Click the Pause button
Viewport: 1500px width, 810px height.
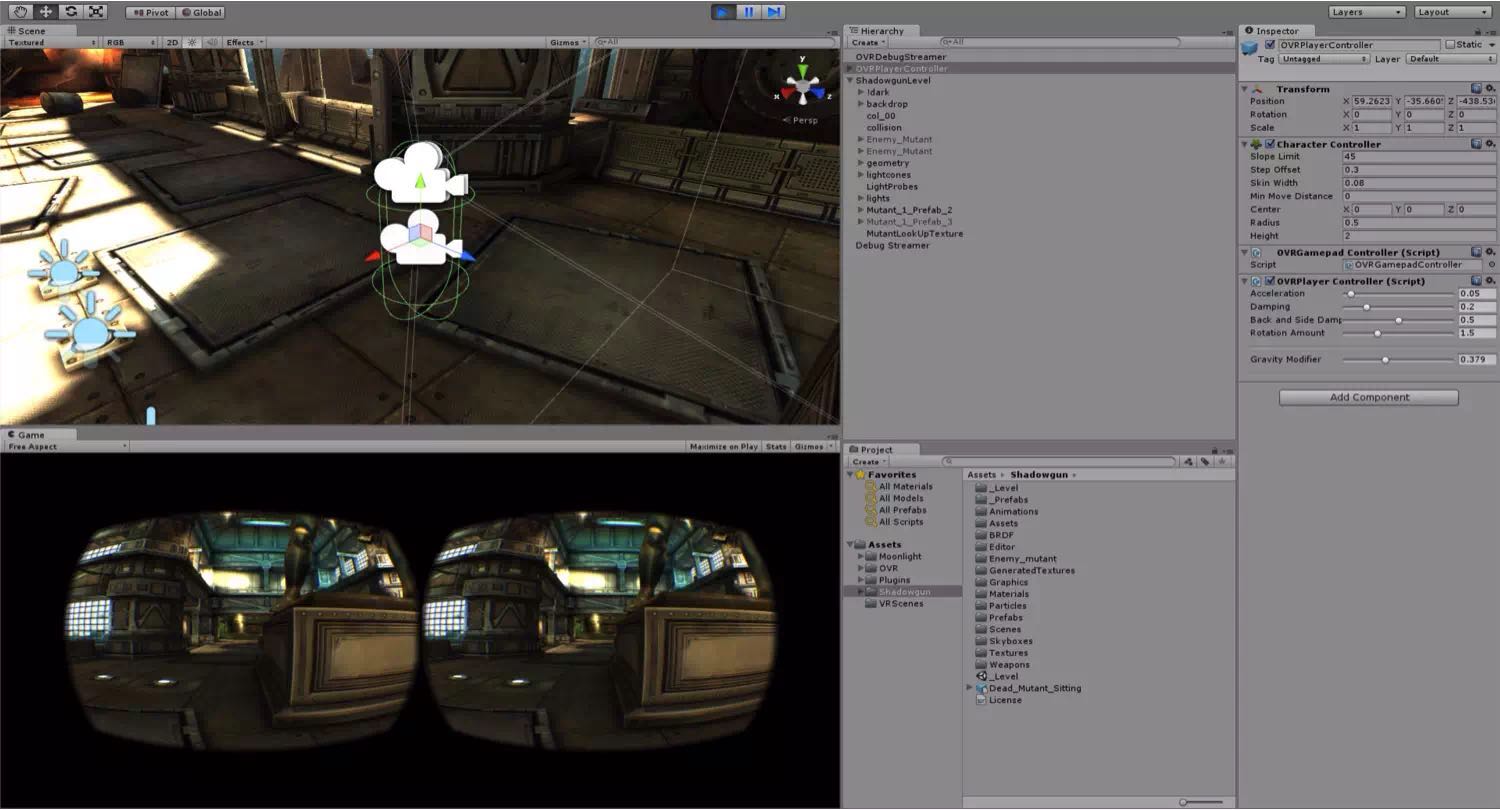pos(748,12)
